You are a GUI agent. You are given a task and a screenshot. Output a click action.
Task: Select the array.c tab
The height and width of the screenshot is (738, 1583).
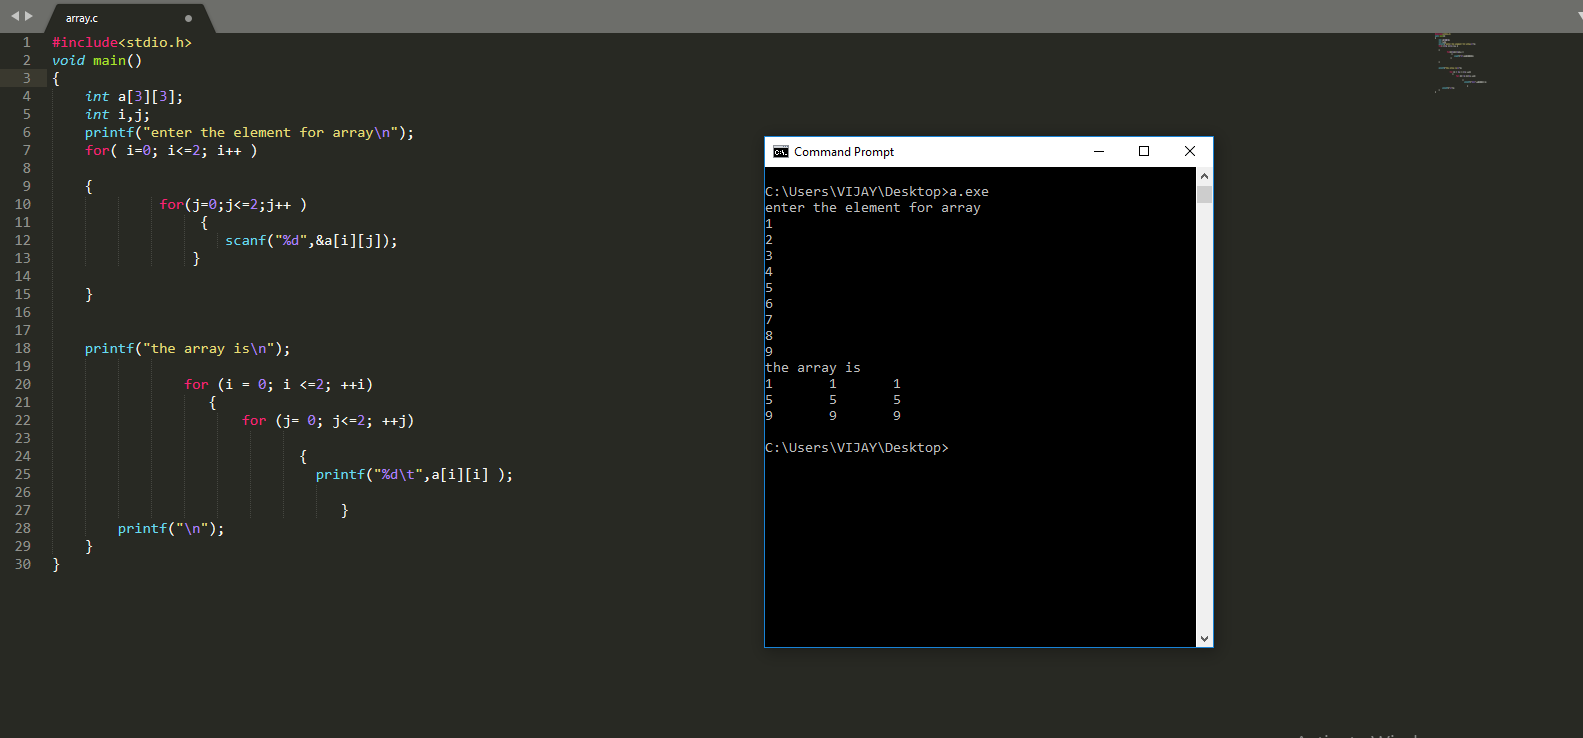(82, 18)
